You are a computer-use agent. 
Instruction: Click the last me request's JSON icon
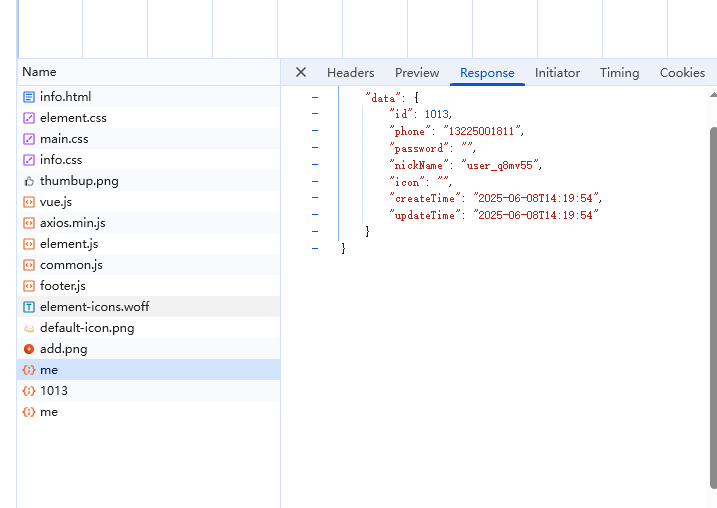[29, 412]
